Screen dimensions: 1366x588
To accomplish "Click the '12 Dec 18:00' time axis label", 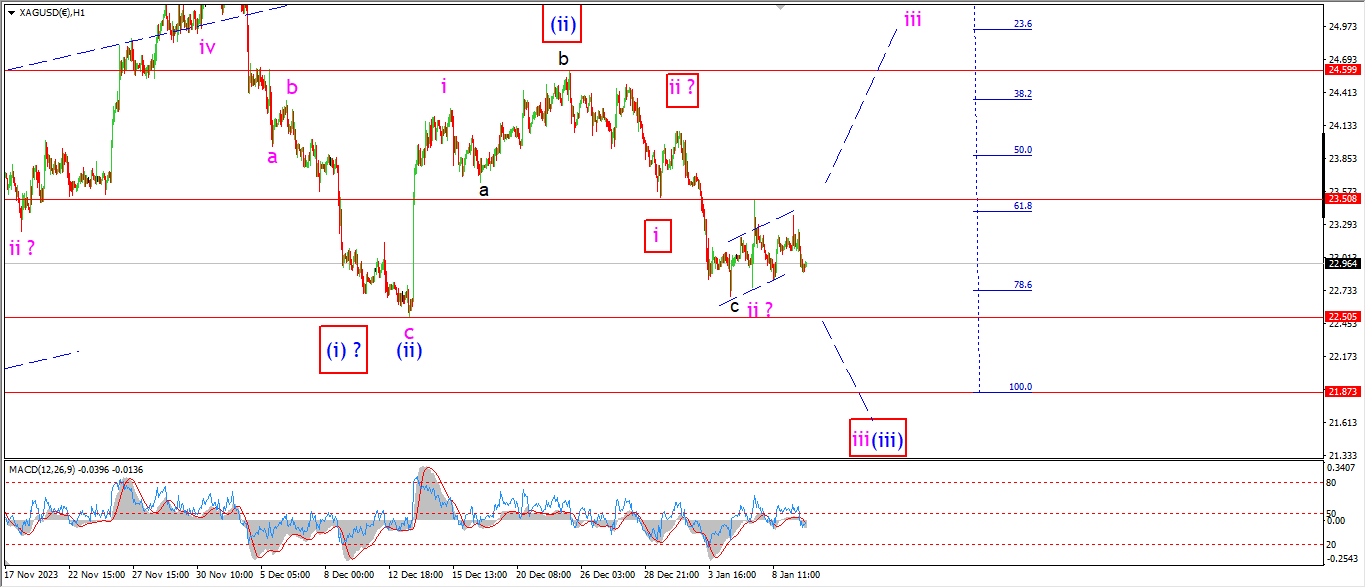I will click(415, 575).
